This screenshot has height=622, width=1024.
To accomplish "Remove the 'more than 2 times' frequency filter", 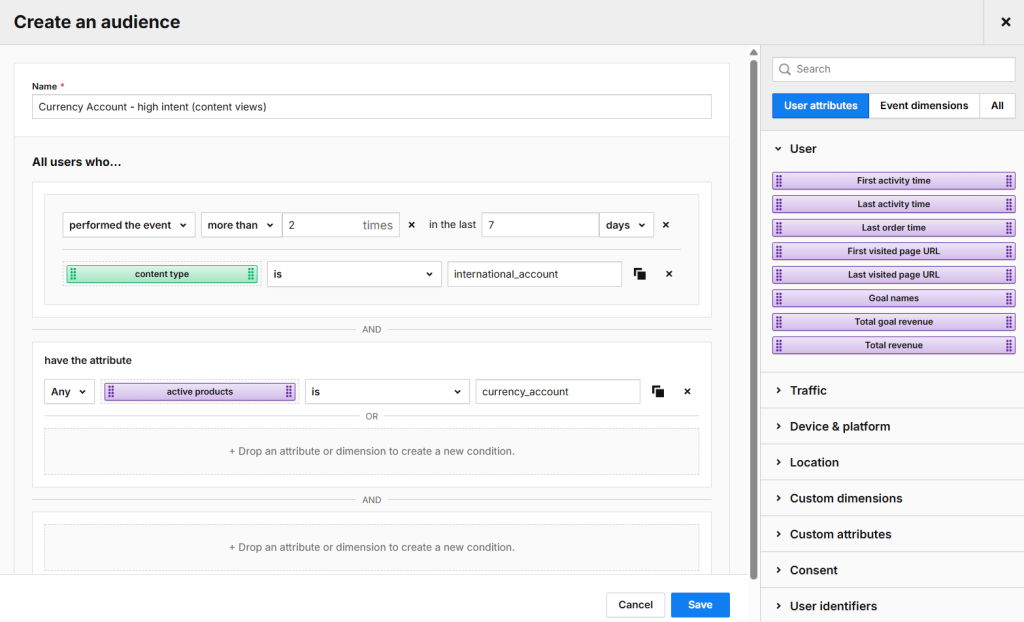I will [x=411, y=225].
